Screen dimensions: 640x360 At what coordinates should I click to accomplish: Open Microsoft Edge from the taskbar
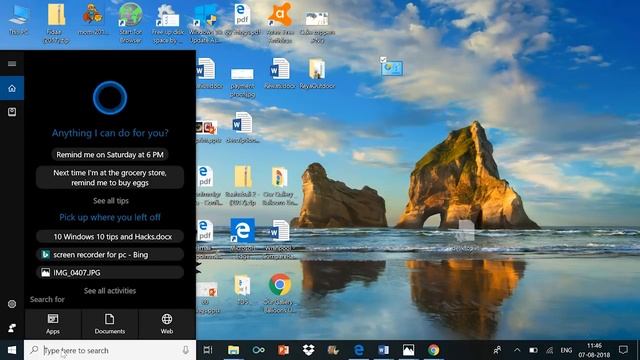pyautogui.click(x=359, y=350)
